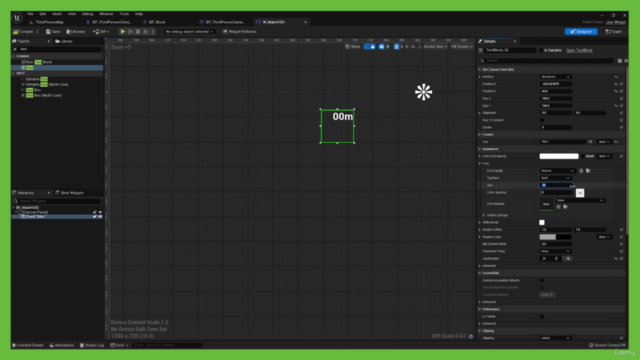Screen dimensions: 640x360
Task: Click the Unreal Engine logo
Action: 17,18
